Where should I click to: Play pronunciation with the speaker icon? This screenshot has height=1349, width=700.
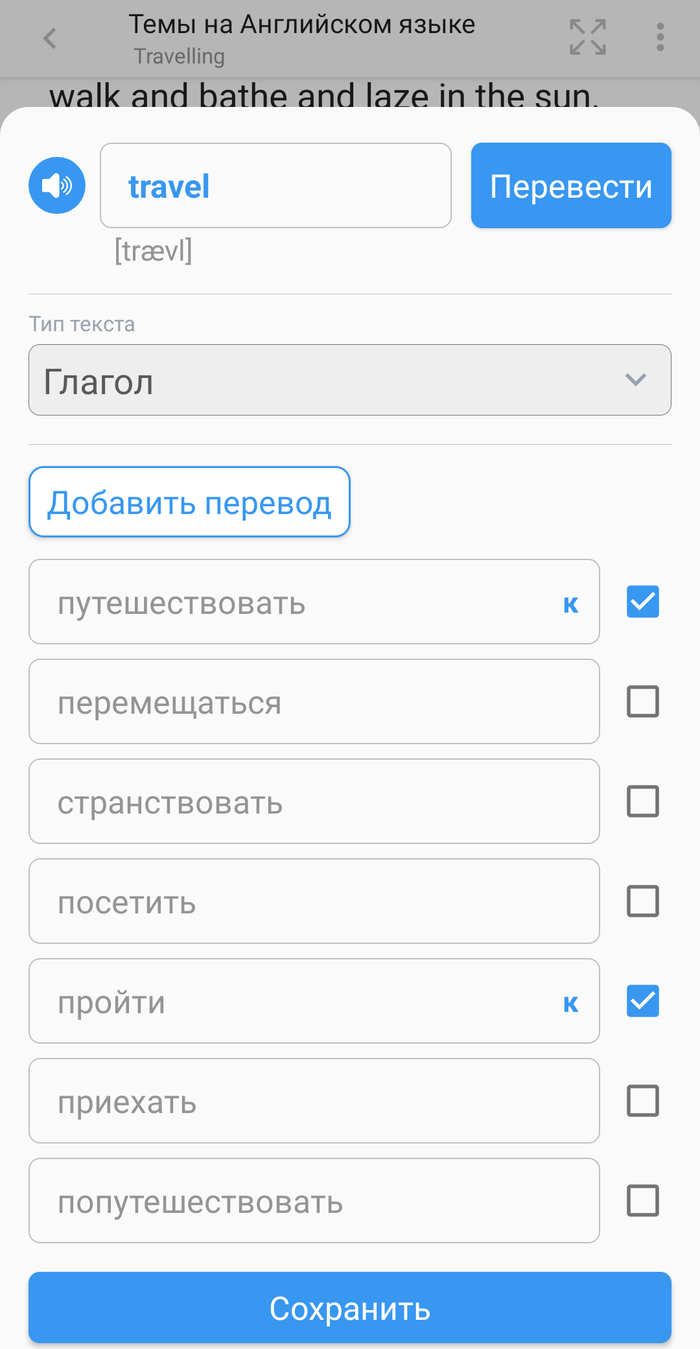click(57, 185)
